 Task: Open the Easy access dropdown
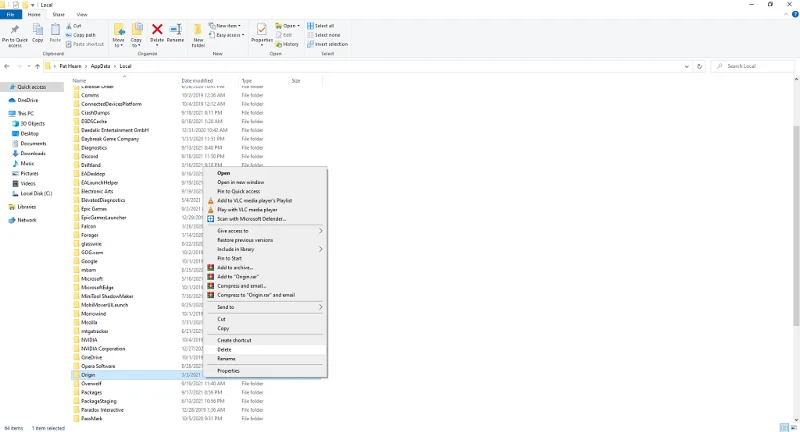pos(227,35)
